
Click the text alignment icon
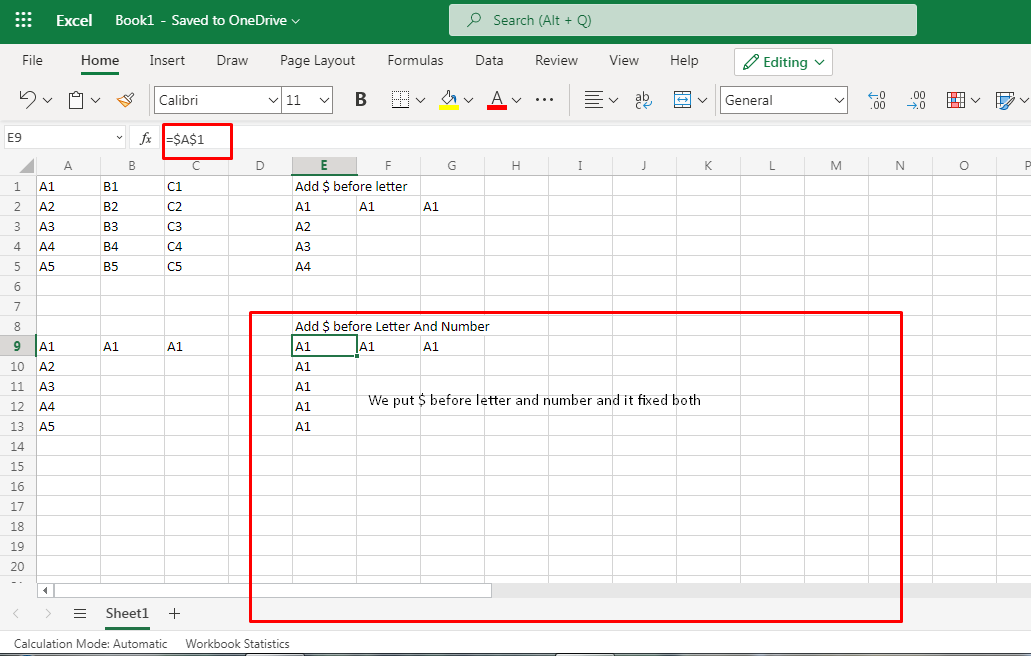(593, 100)
